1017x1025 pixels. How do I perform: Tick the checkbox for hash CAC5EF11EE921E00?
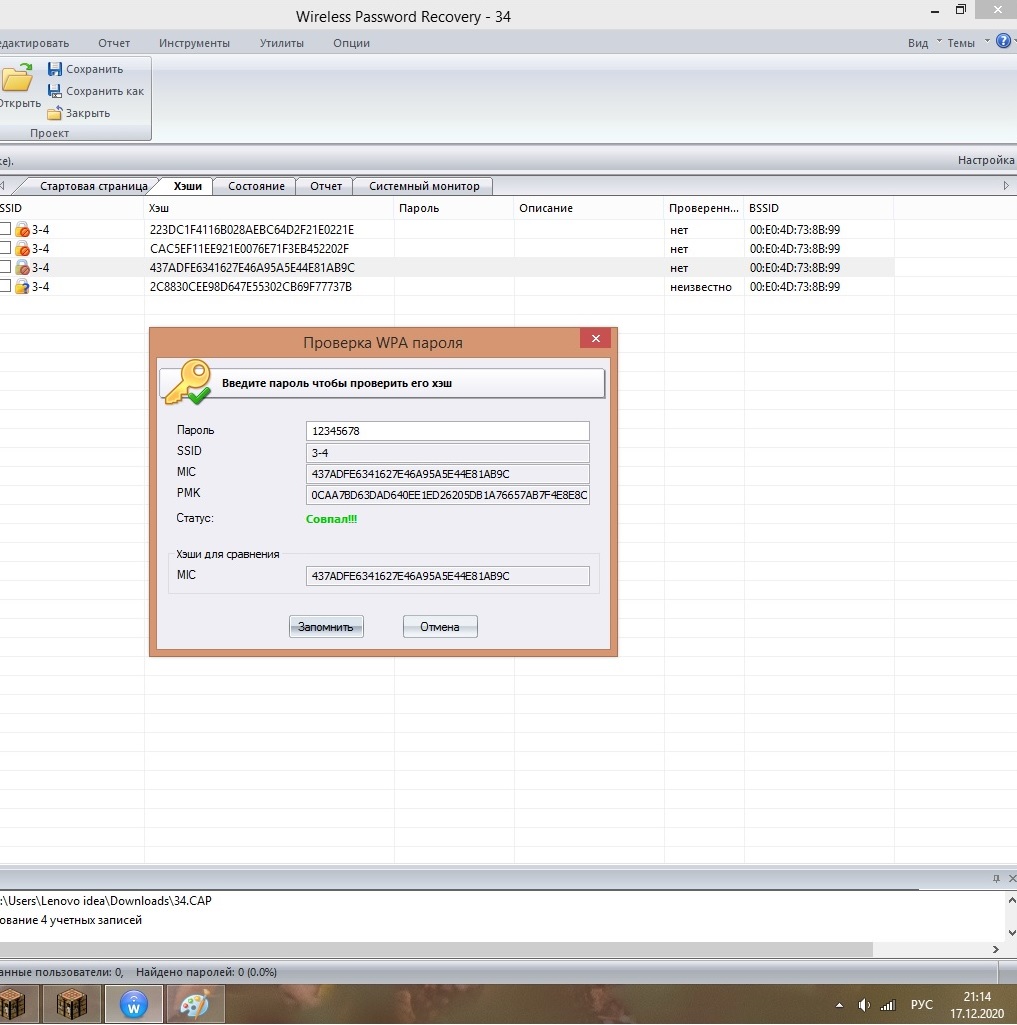coord(5,248)
